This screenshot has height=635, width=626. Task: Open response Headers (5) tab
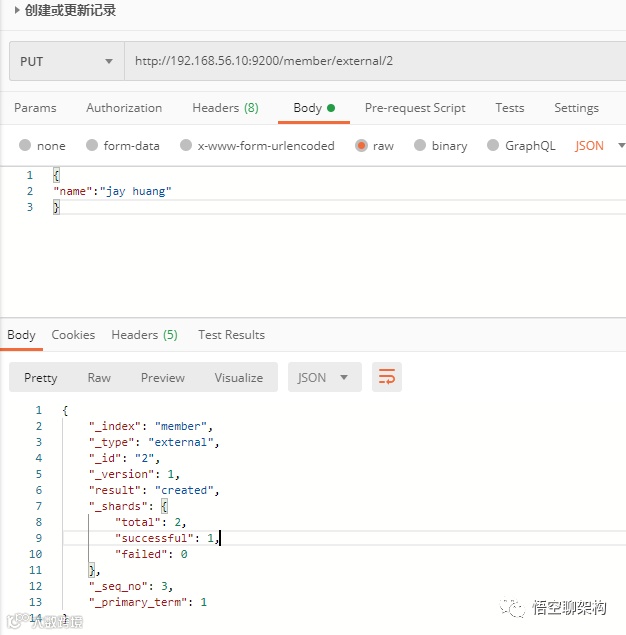[x=145, y=335]
